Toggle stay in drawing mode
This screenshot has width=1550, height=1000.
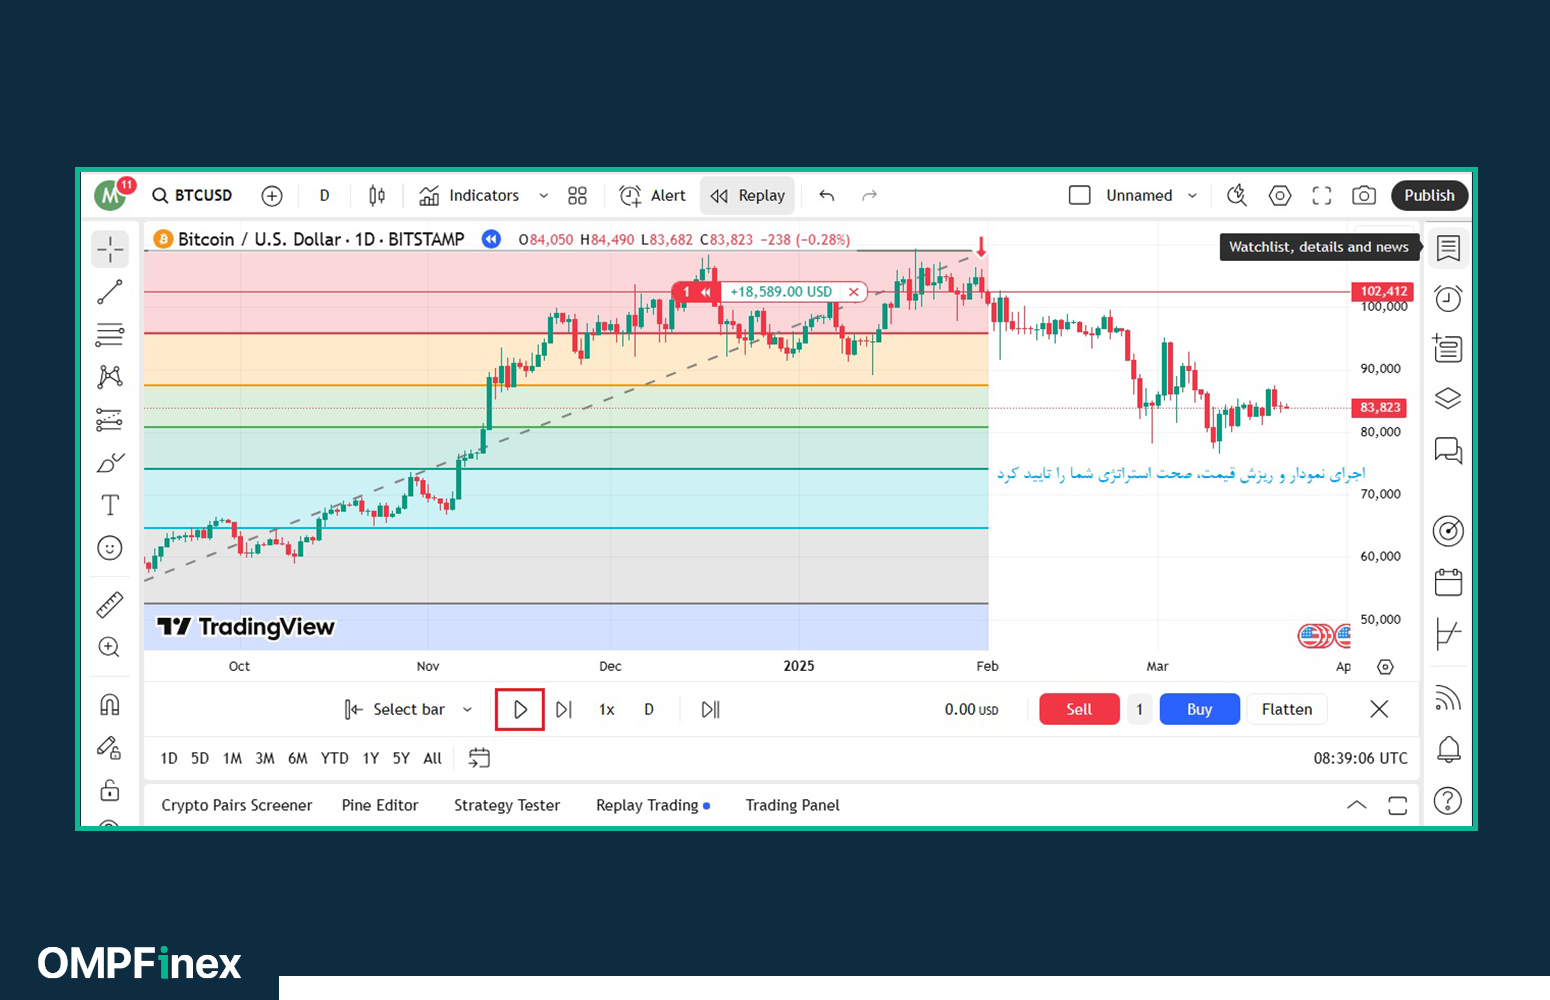click(x=110, y=748)
